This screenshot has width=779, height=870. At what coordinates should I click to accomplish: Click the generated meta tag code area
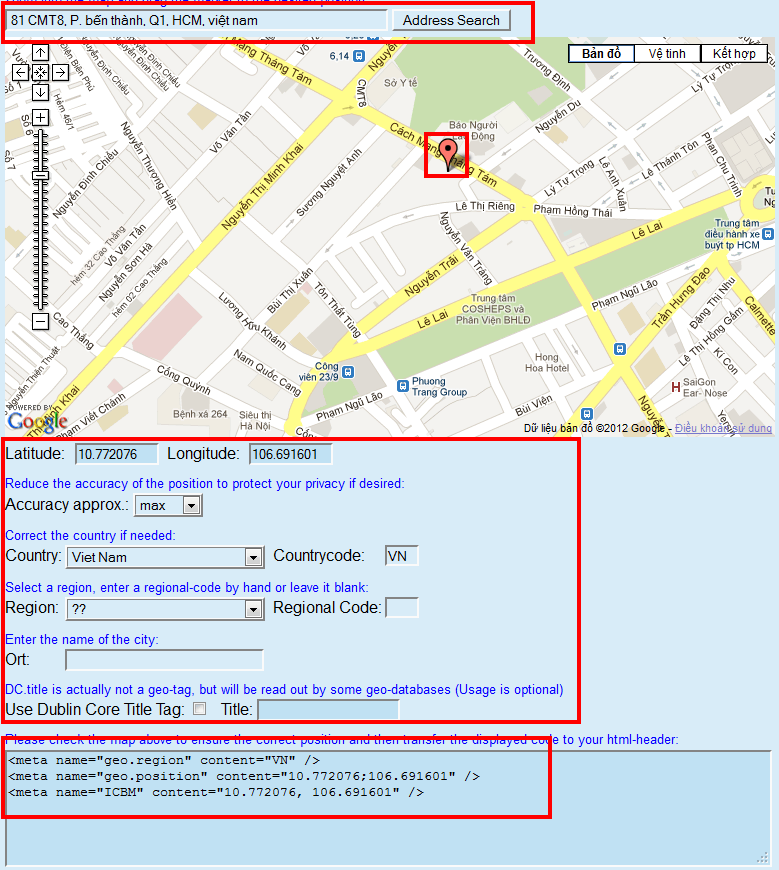pos(388,807)
